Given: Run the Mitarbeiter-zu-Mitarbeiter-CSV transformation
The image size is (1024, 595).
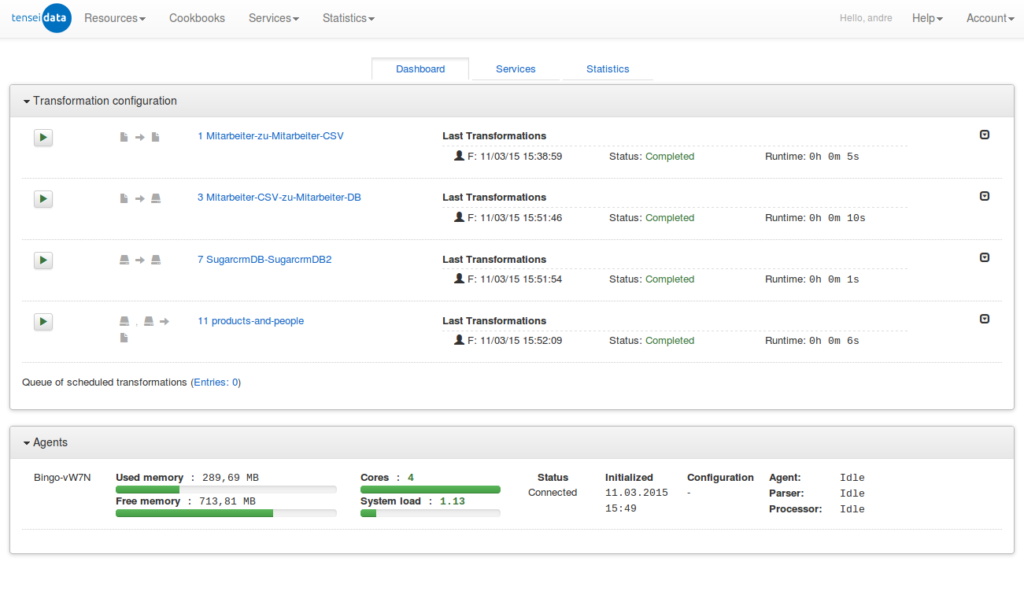Looking at the screenshot, I should 43,137.
